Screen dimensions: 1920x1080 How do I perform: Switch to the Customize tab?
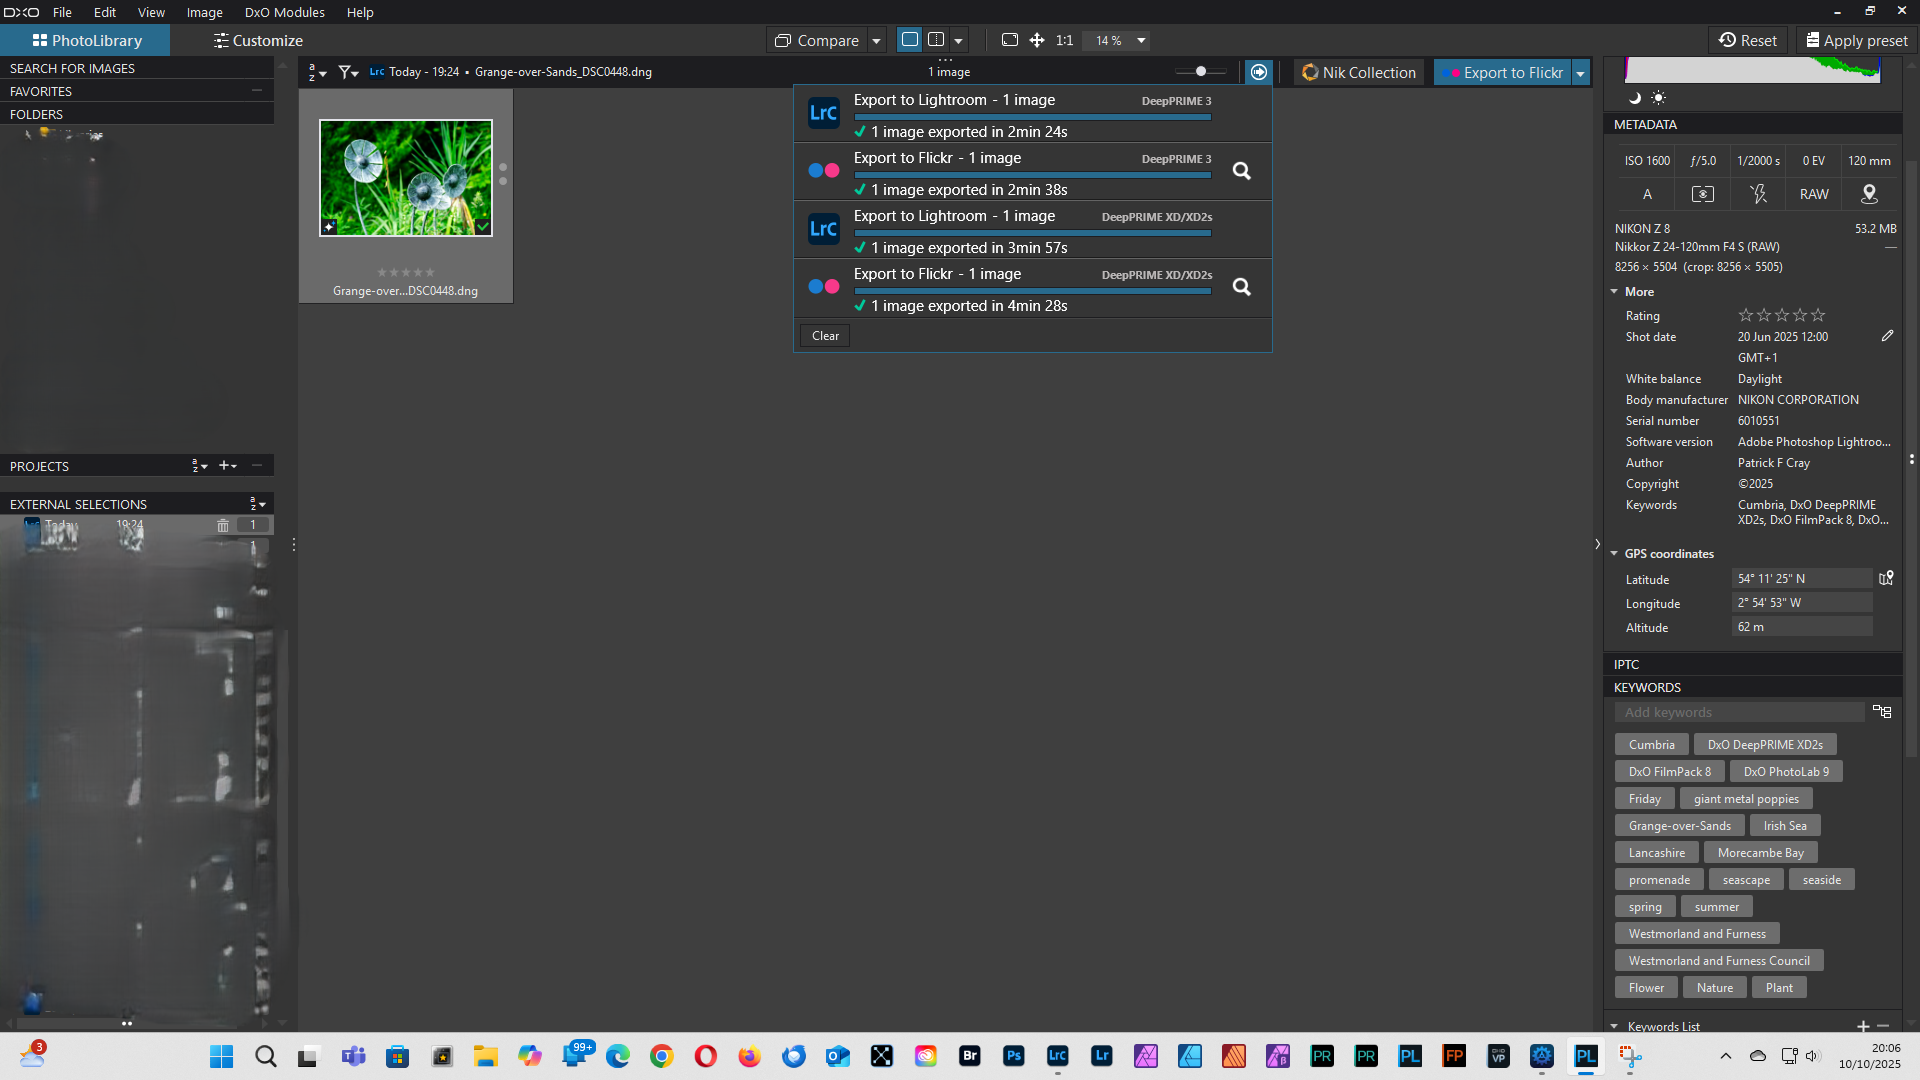258,41
